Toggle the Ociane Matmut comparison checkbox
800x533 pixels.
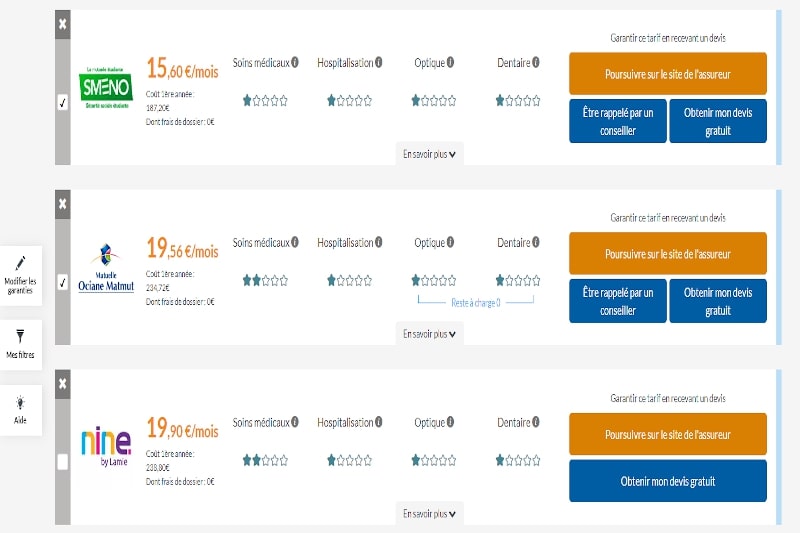click(63, 281)
